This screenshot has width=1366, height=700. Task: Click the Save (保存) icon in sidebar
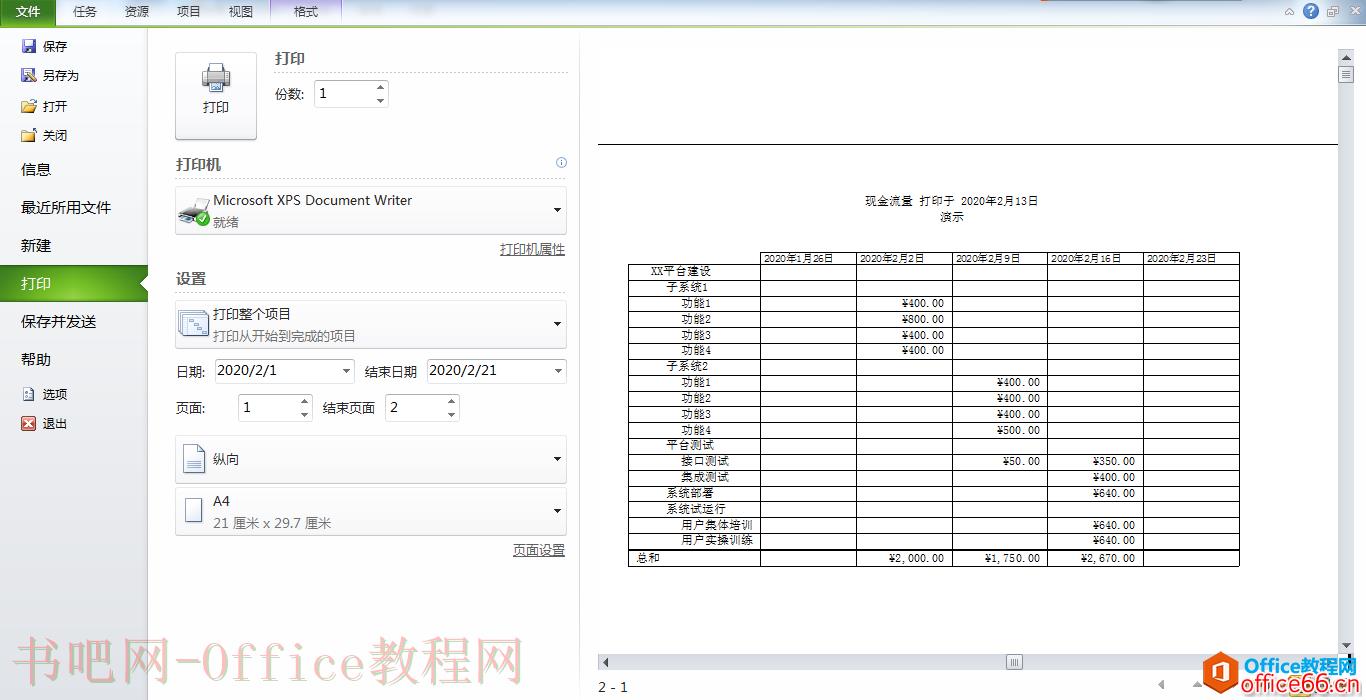pyautogui.click(x=29, y=46)
